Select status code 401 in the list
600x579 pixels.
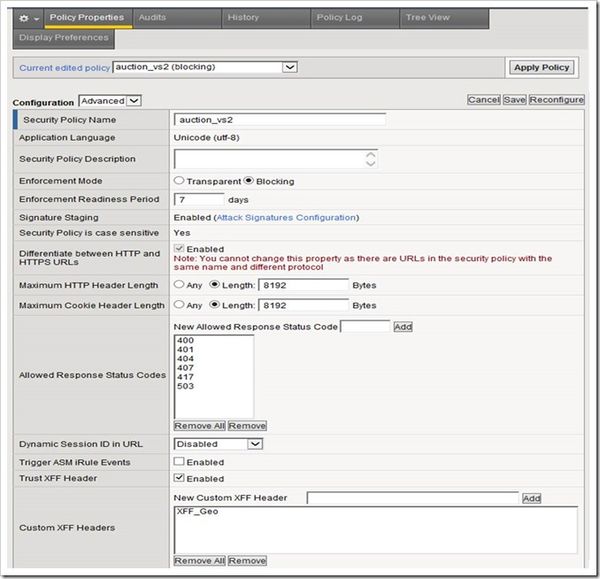tap(186, 349)
